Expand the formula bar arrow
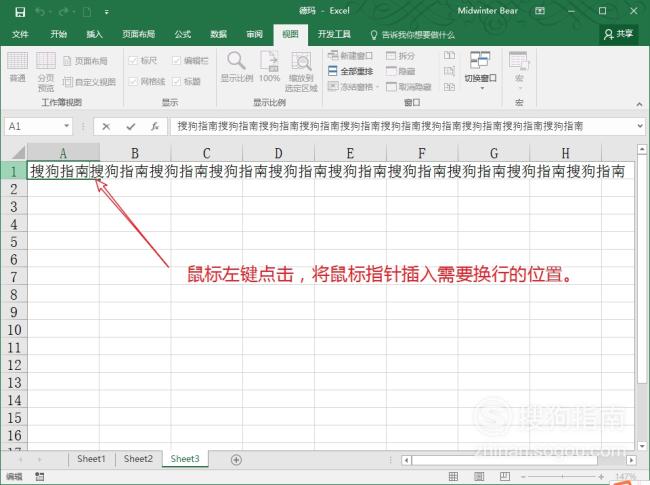 pos(640,126)
